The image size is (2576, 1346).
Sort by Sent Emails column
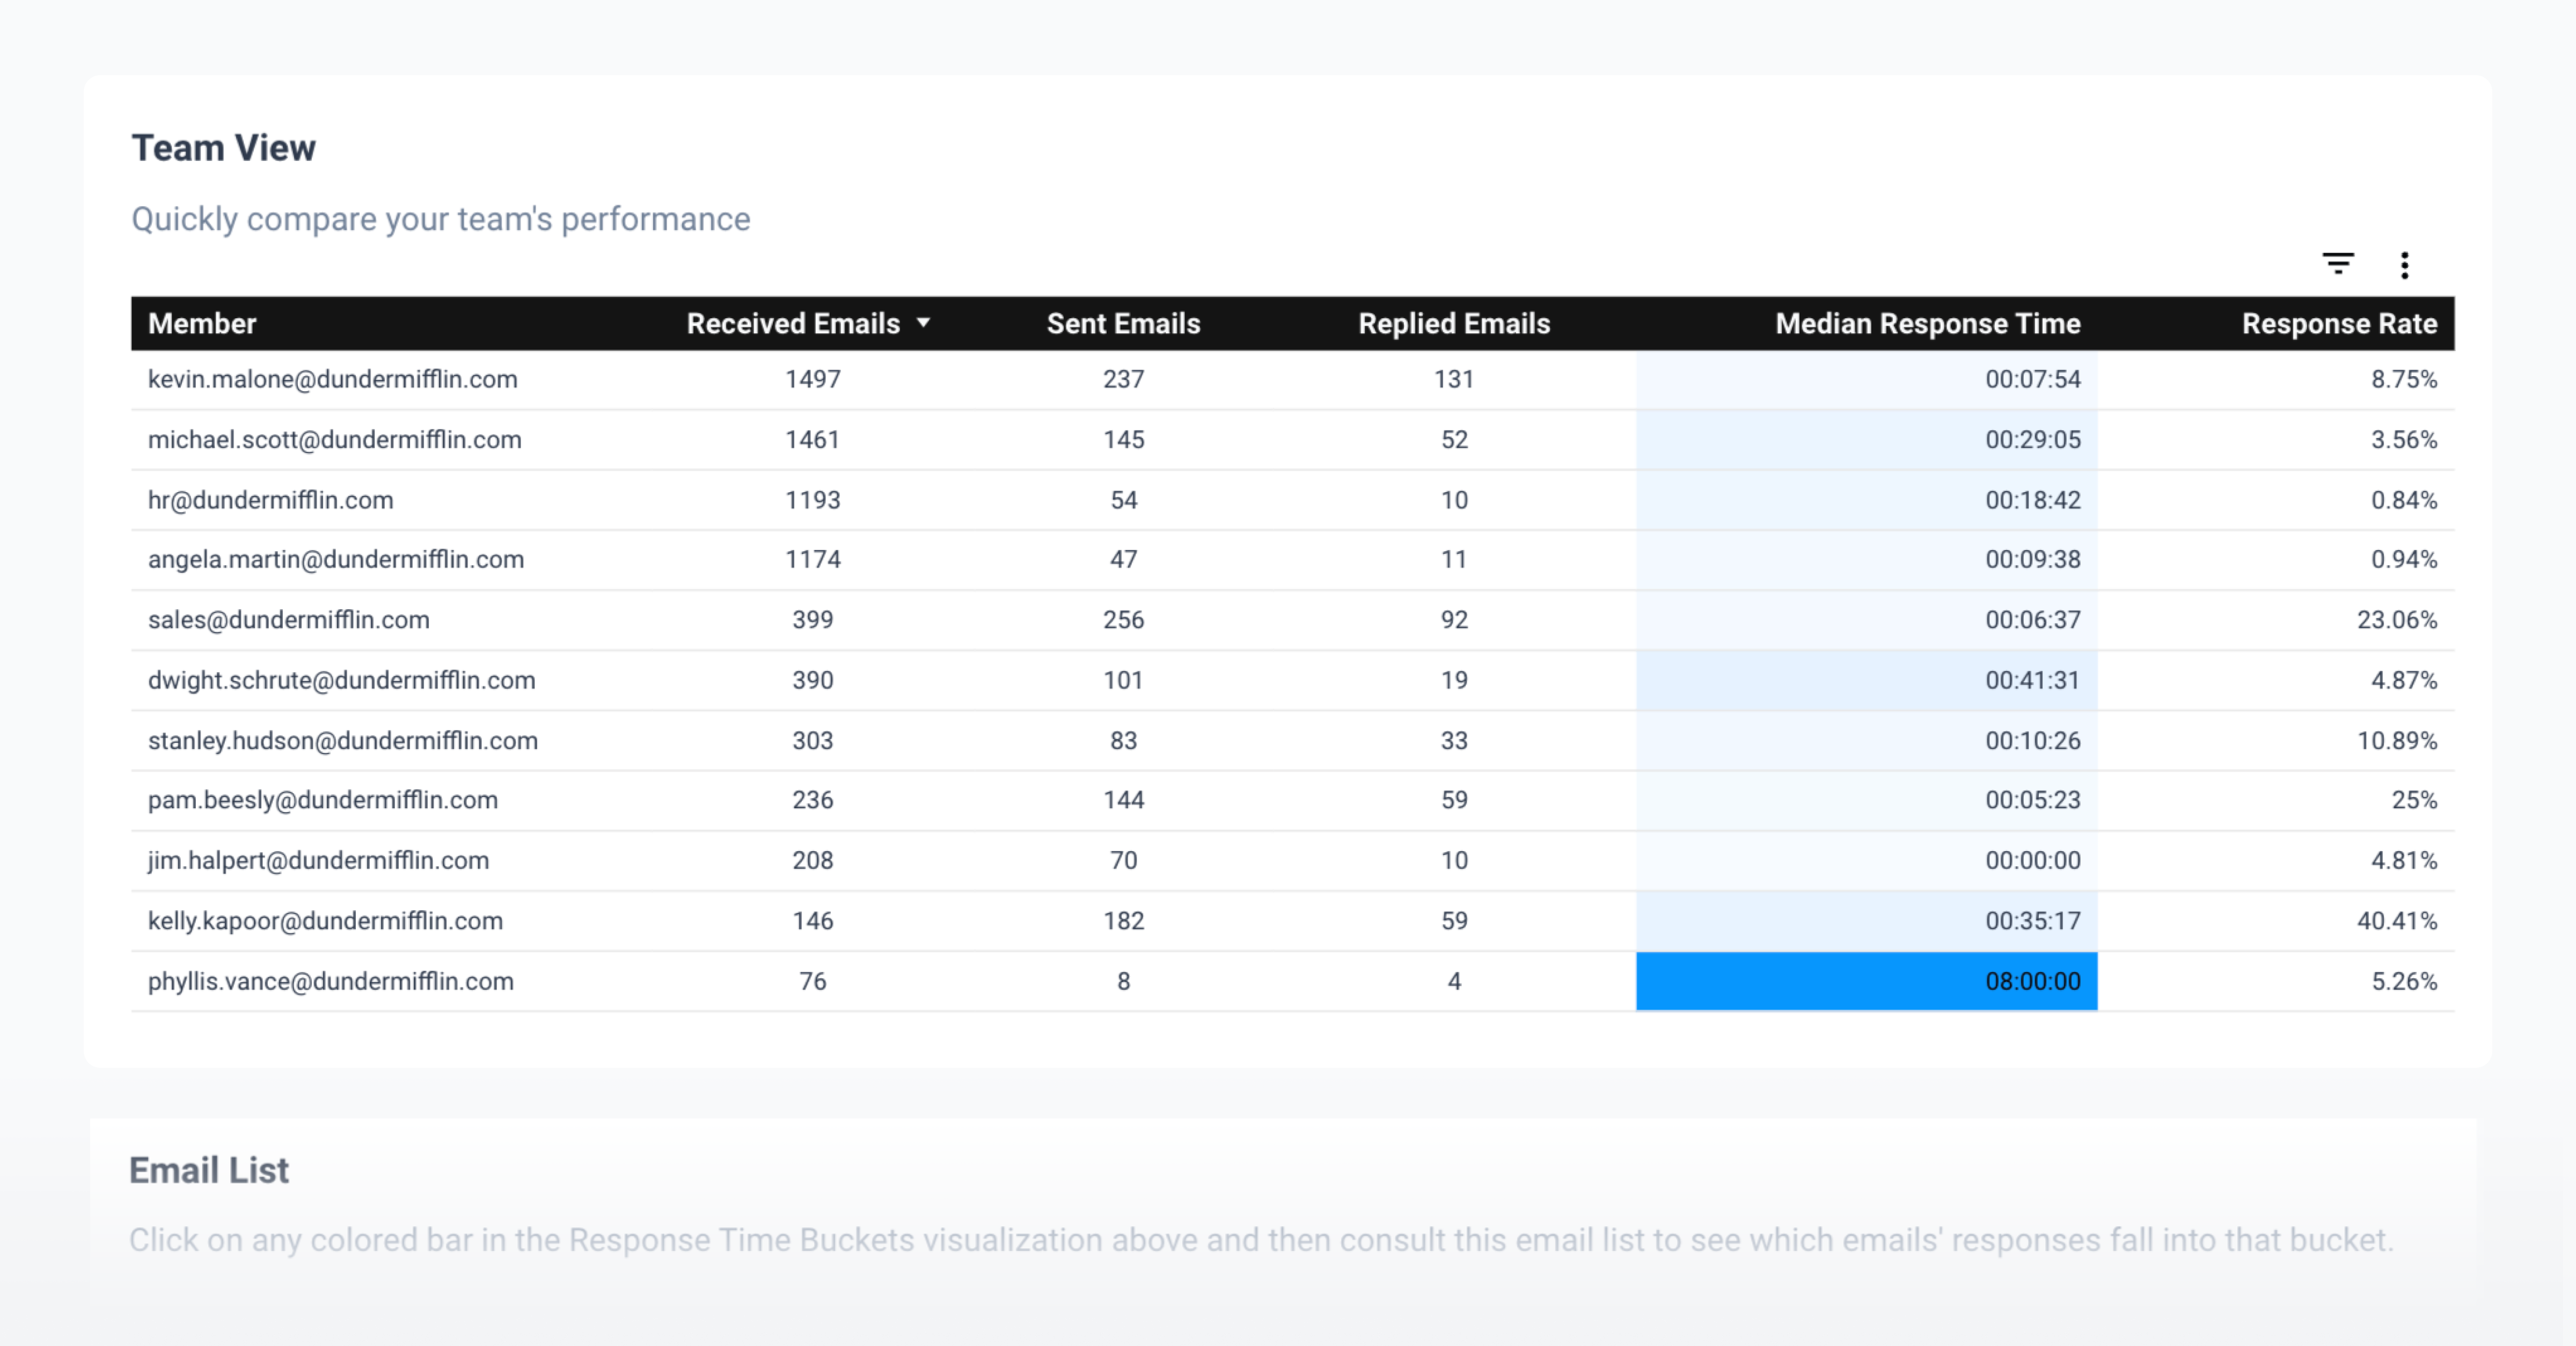(x=1123, y=323)
